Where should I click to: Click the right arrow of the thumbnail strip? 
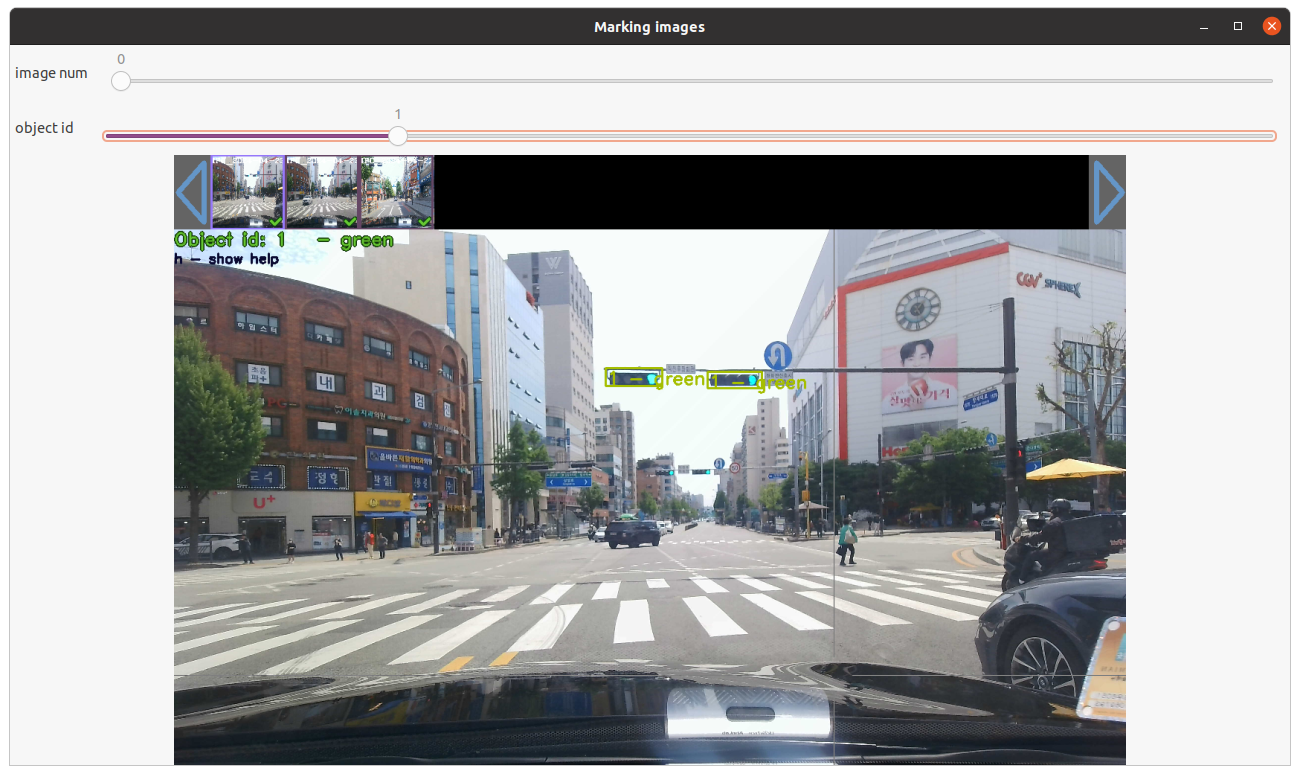[1108, 191]
